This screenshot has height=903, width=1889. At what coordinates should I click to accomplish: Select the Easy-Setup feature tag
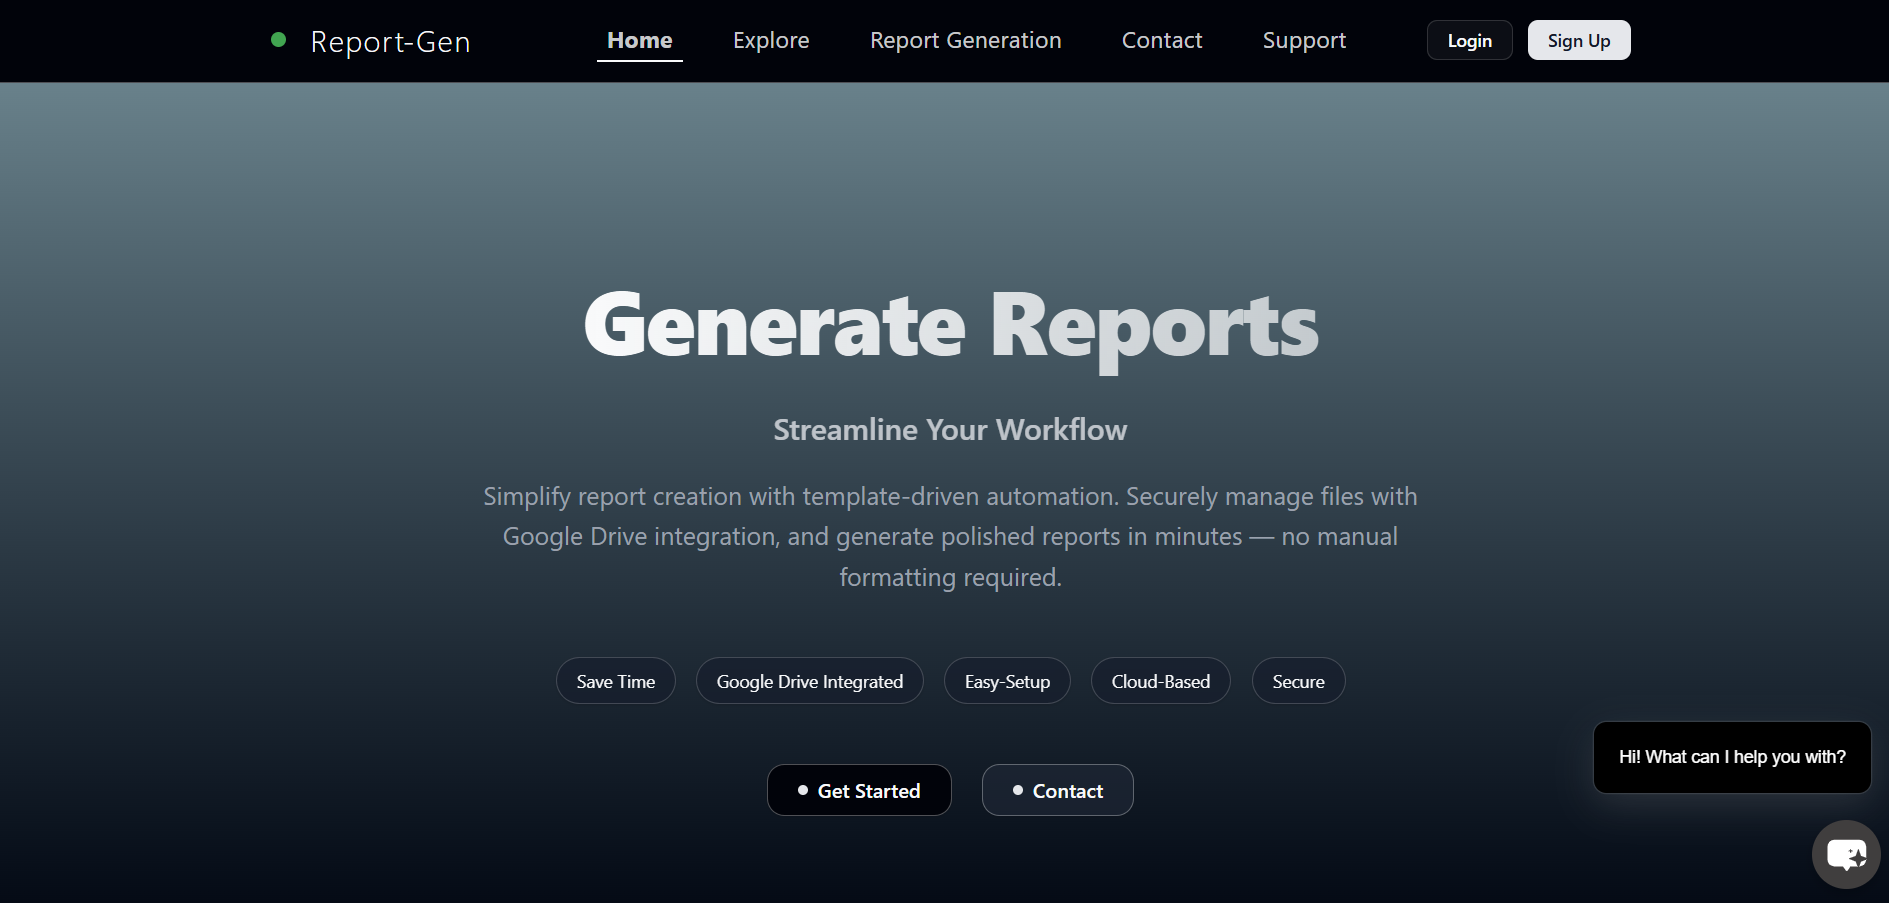tap(1006, 681)
